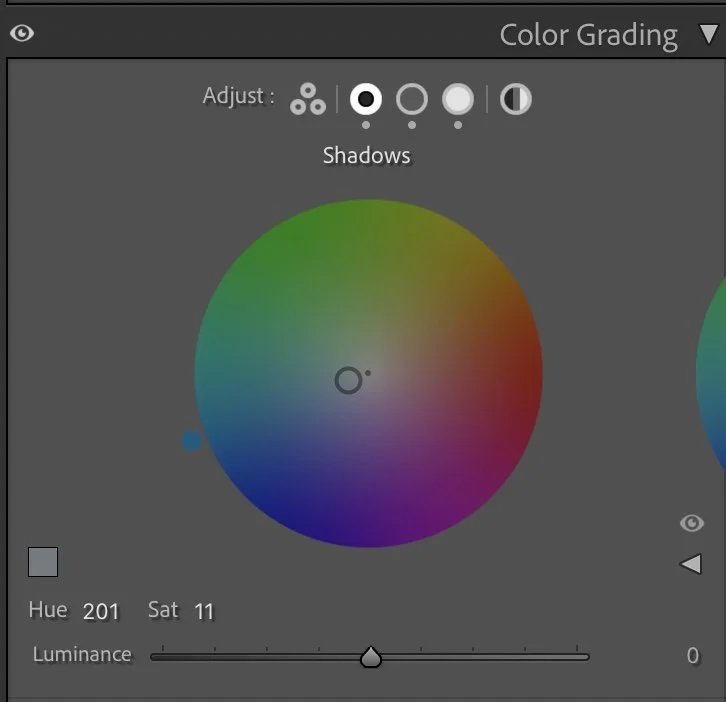The image size is (726, 702).
Task: Collapse the Color Grading panel triangle
Action: [709, 34]
